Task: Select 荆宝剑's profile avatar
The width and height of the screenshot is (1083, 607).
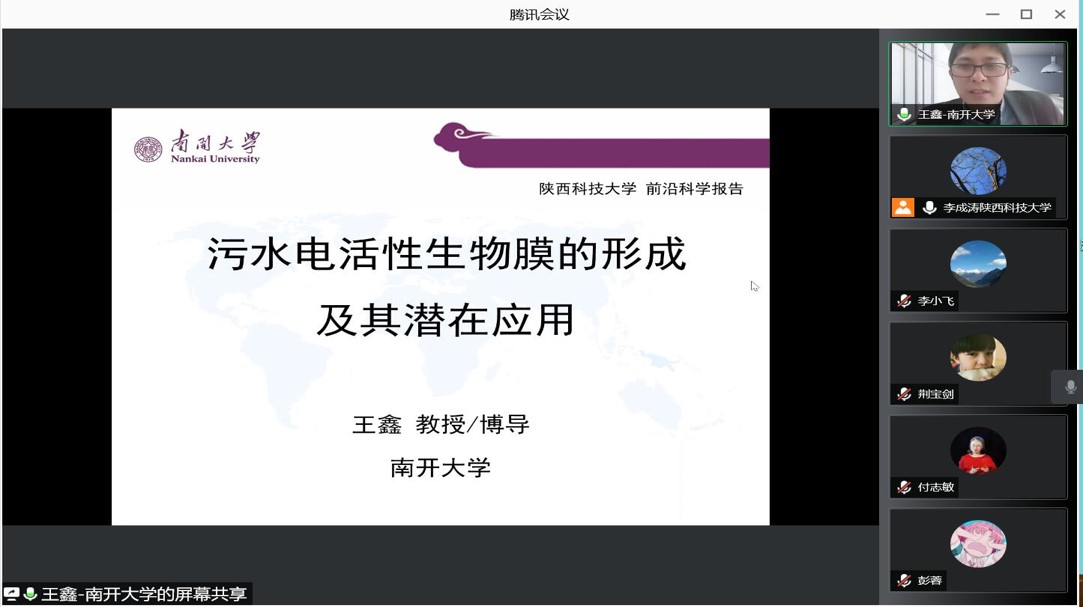Action: click(978, 357)
